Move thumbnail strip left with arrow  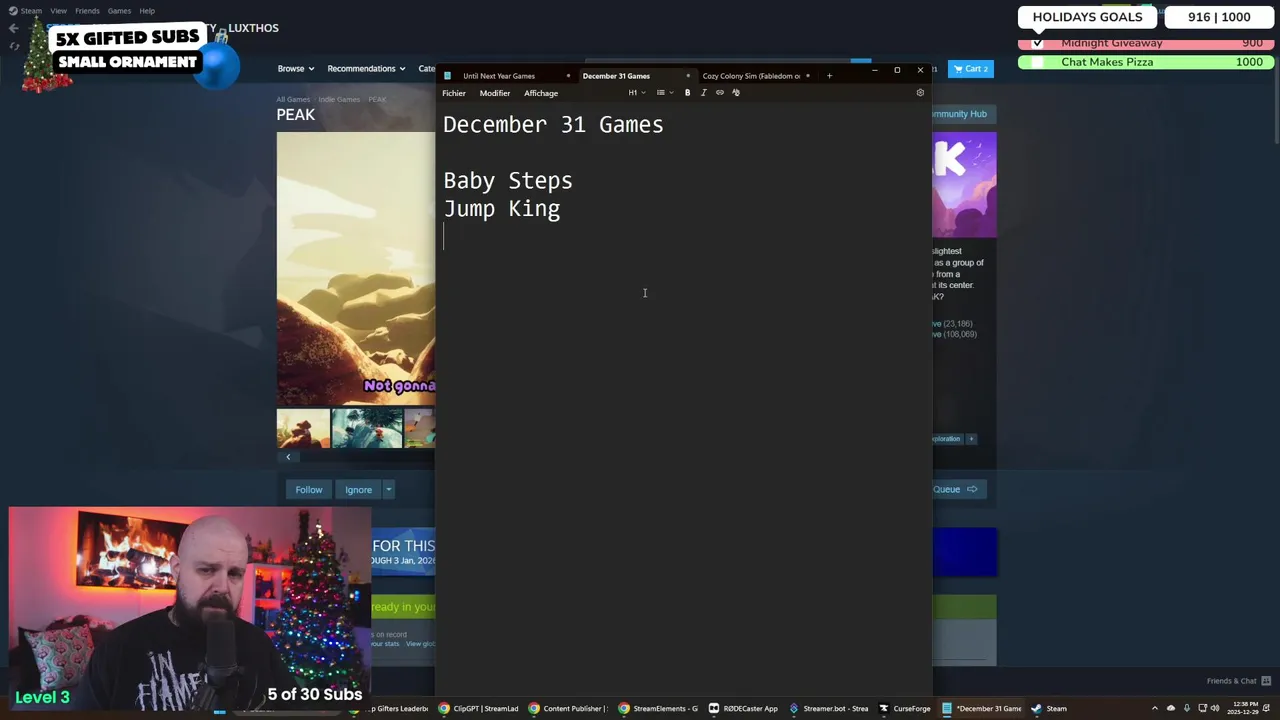point(288,457)
